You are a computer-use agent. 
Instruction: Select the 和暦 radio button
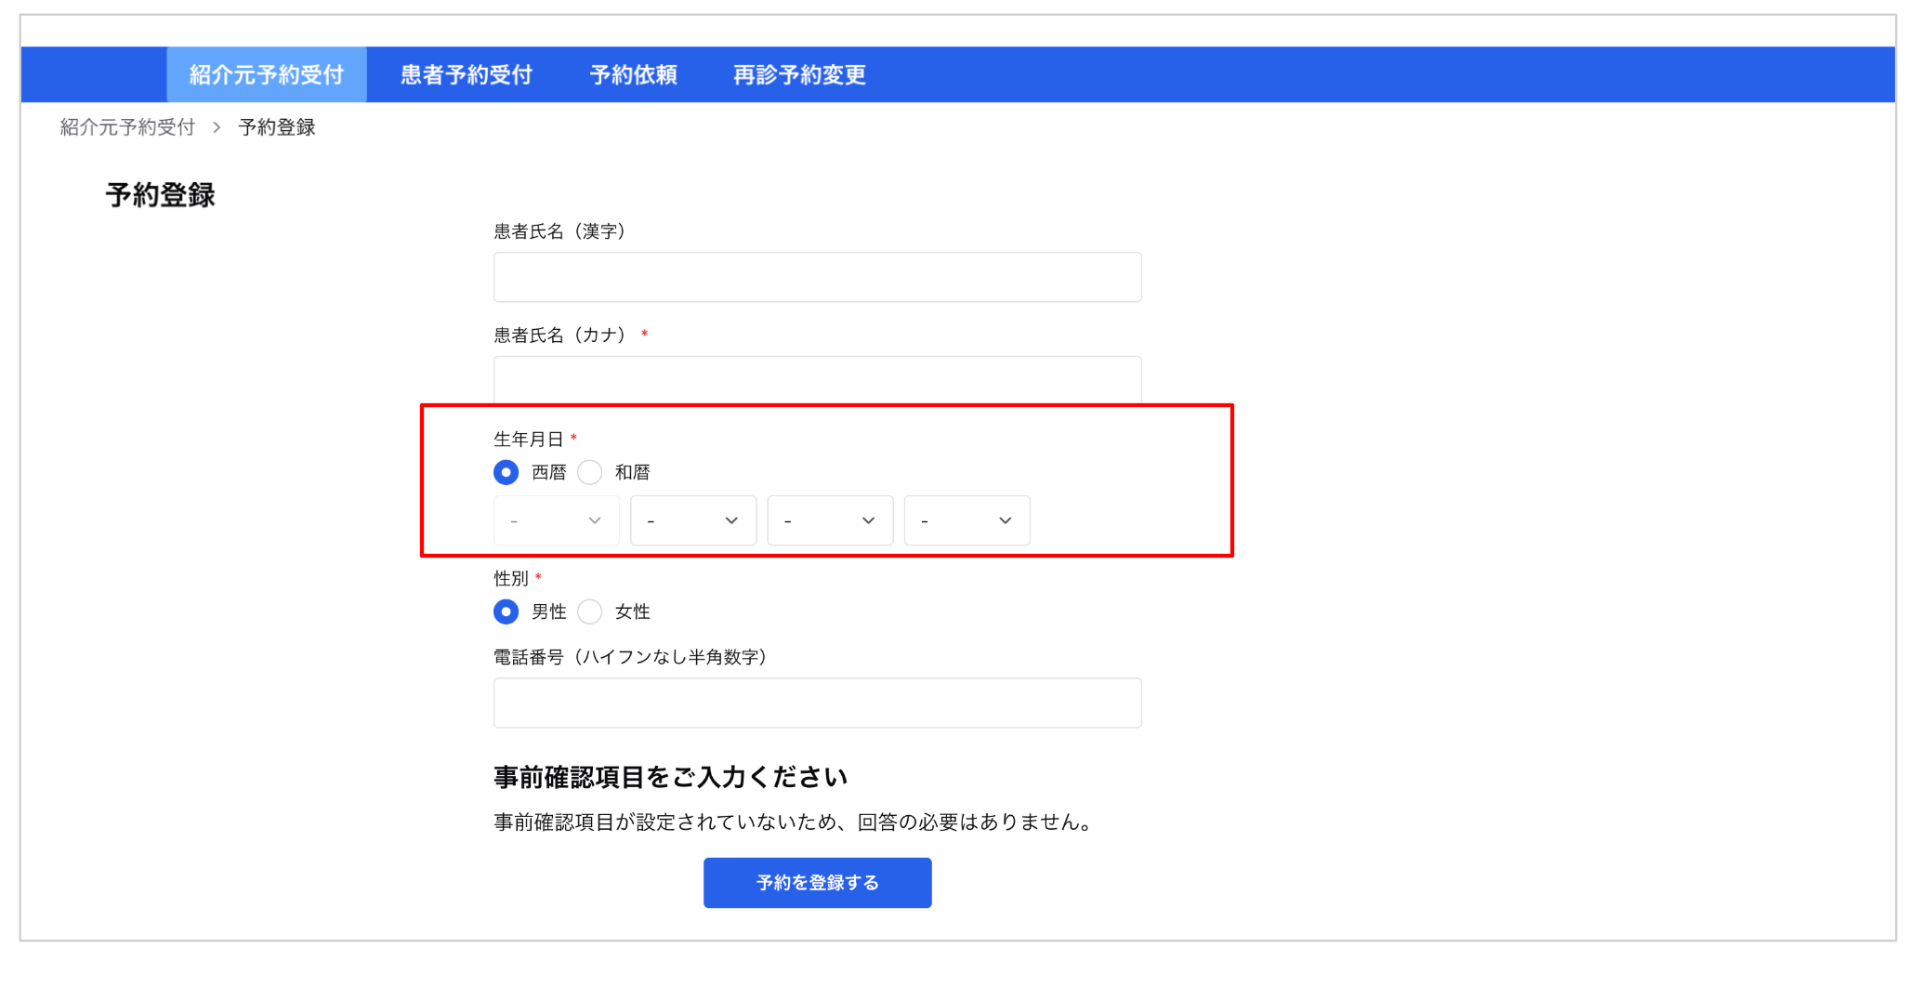[590, 472]
